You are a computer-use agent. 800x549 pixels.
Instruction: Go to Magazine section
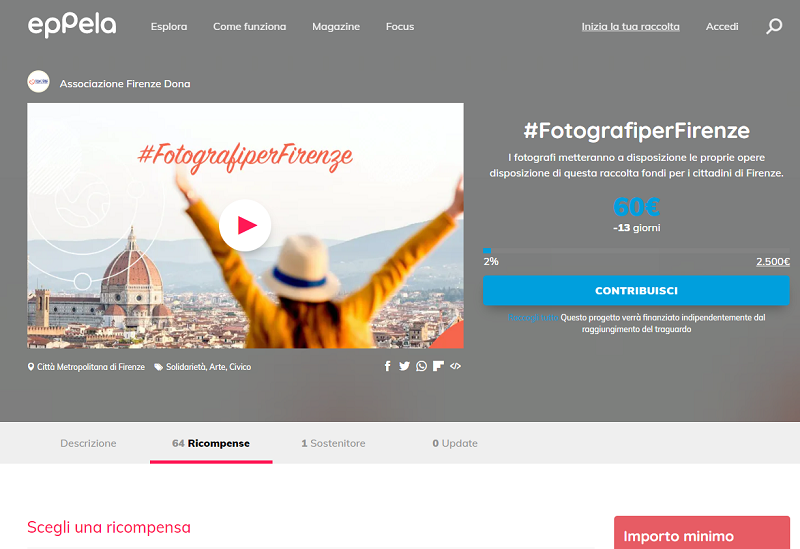pyautogui.click(x=336, y=27)
